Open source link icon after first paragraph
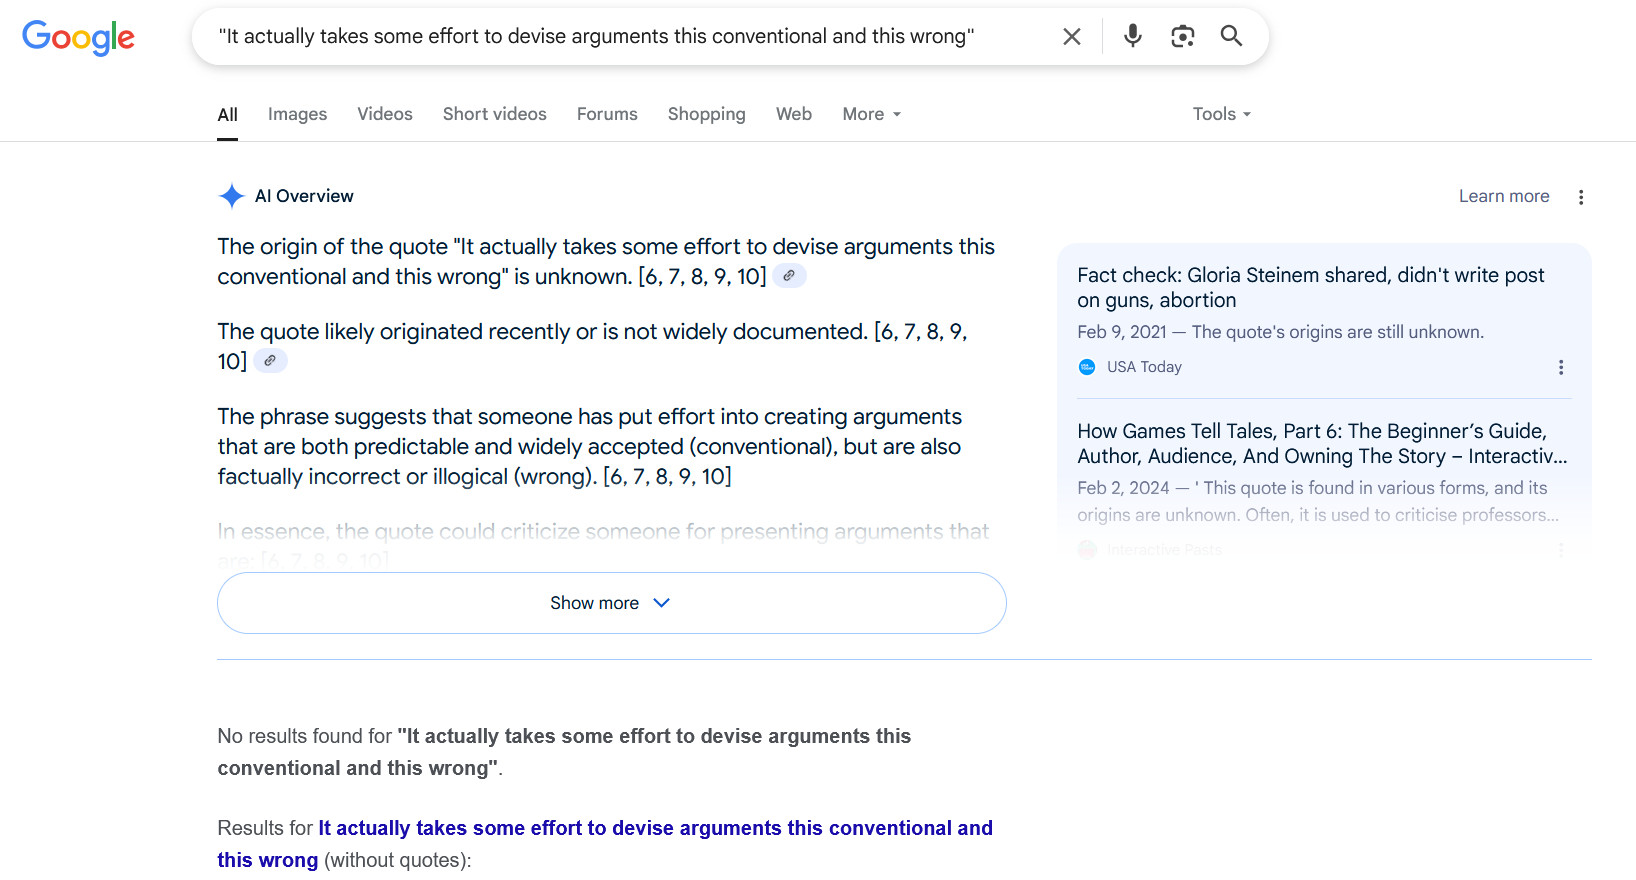This screenshot has width=1636, height=880. pos(789,276)
